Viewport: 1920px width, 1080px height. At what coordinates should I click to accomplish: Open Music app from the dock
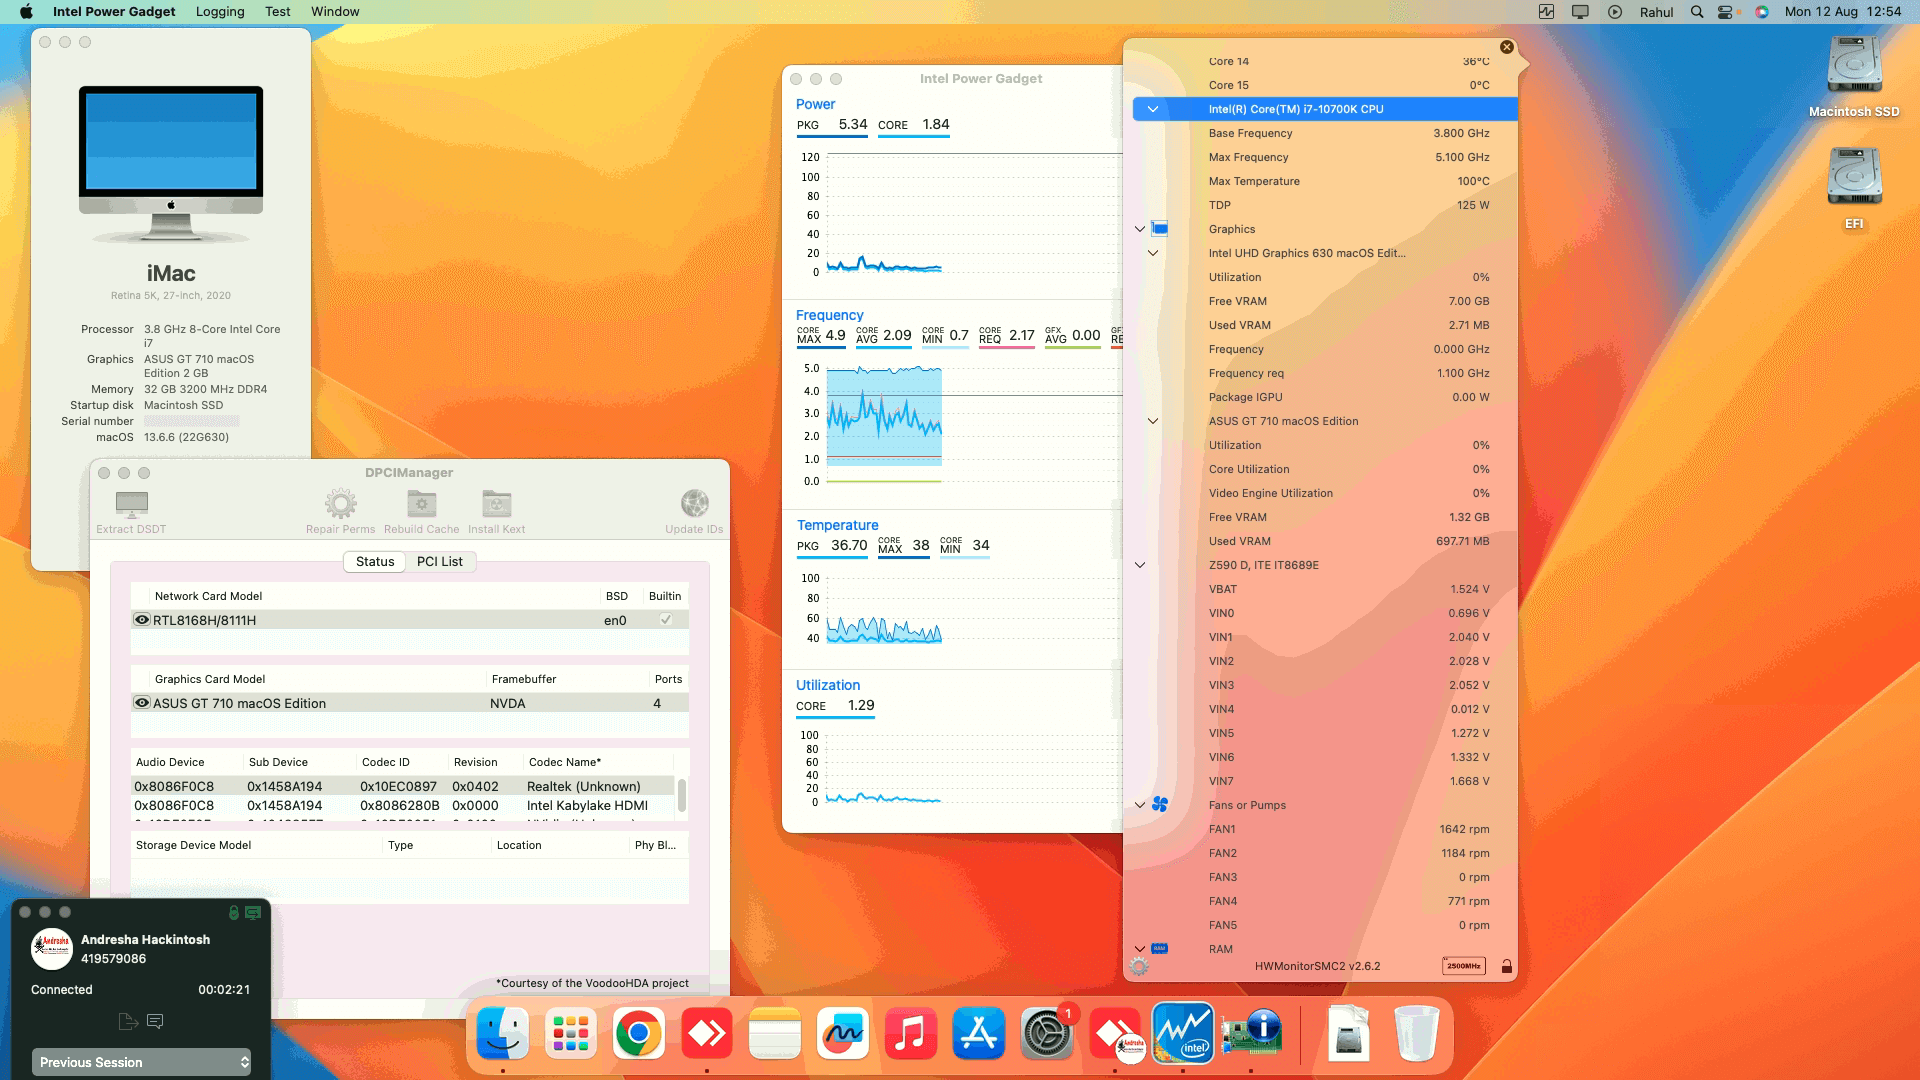pos(910,1033)
